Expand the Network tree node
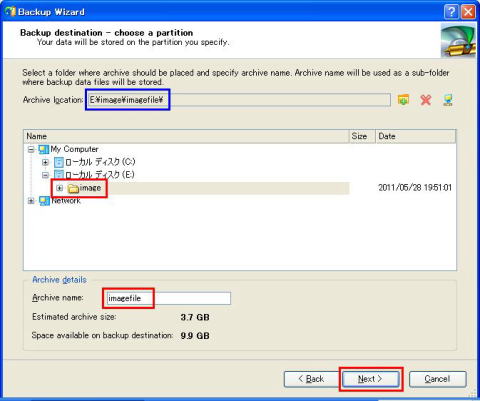This screenshot has height=401, width=480. [31, 201]
